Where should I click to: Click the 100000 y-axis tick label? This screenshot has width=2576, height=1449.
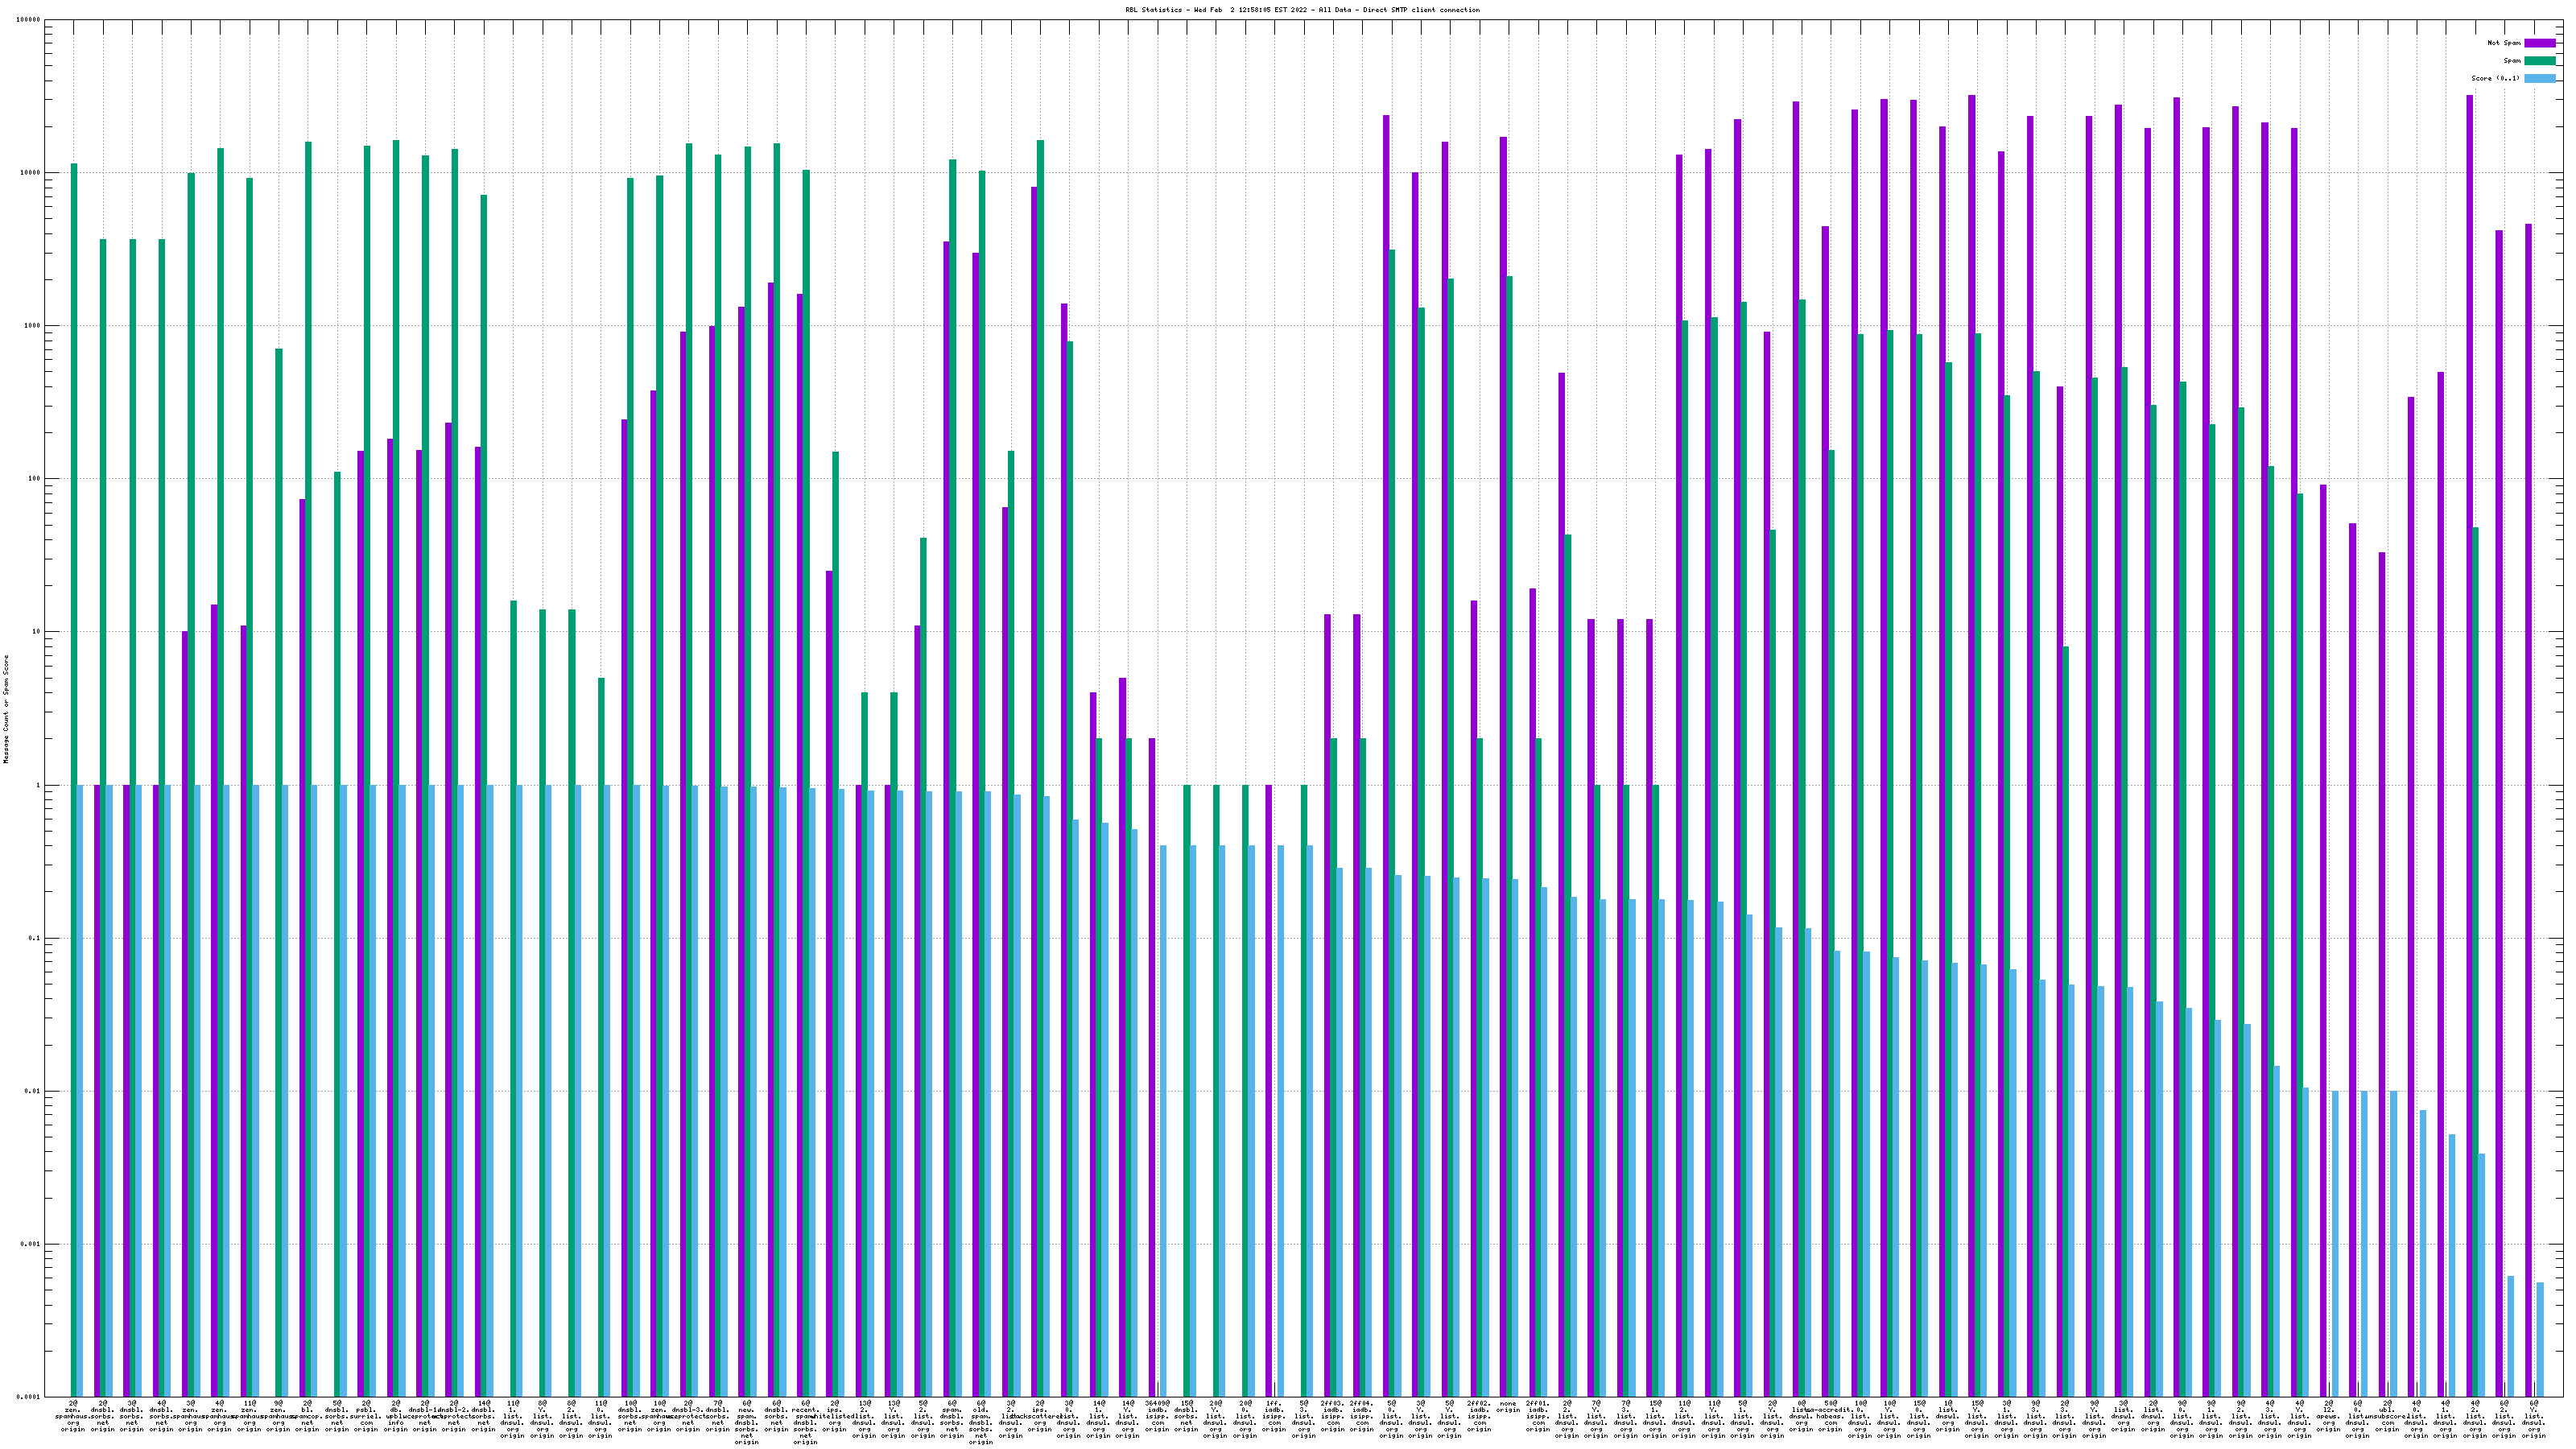click(28, 20)
